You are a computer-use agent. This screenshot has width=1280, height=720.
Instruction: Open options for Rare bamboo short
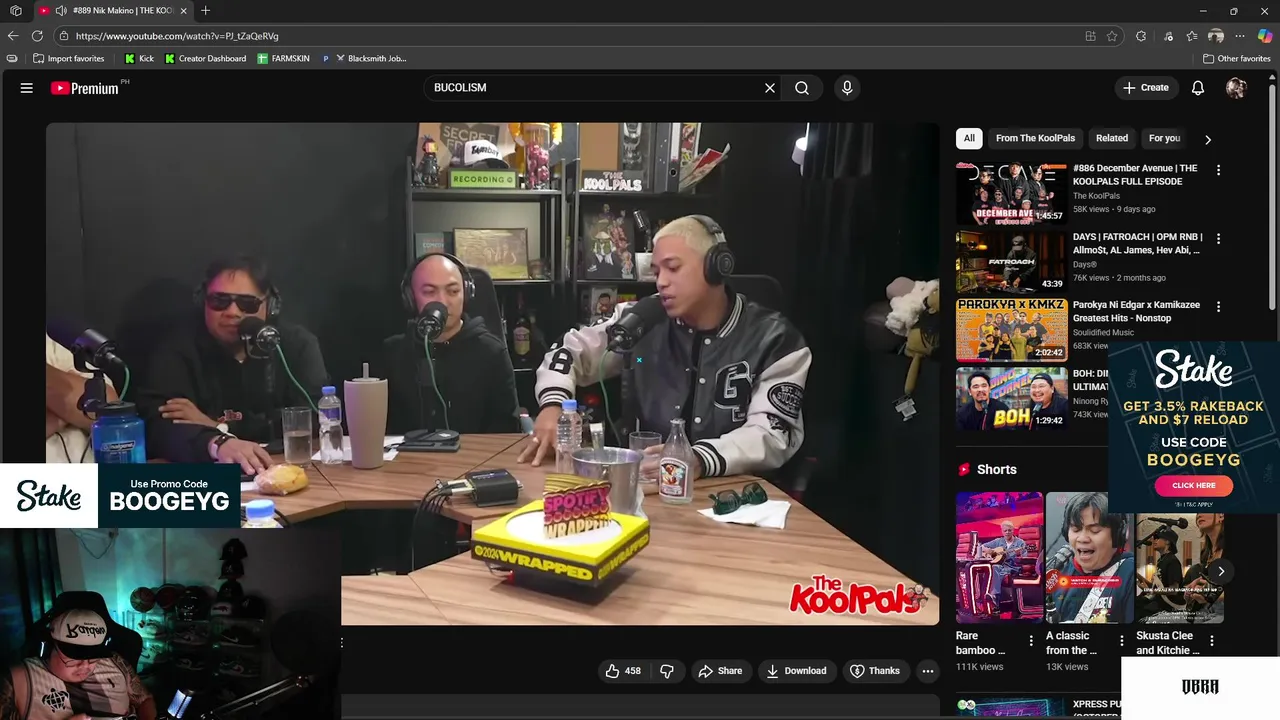[1031, 641]
